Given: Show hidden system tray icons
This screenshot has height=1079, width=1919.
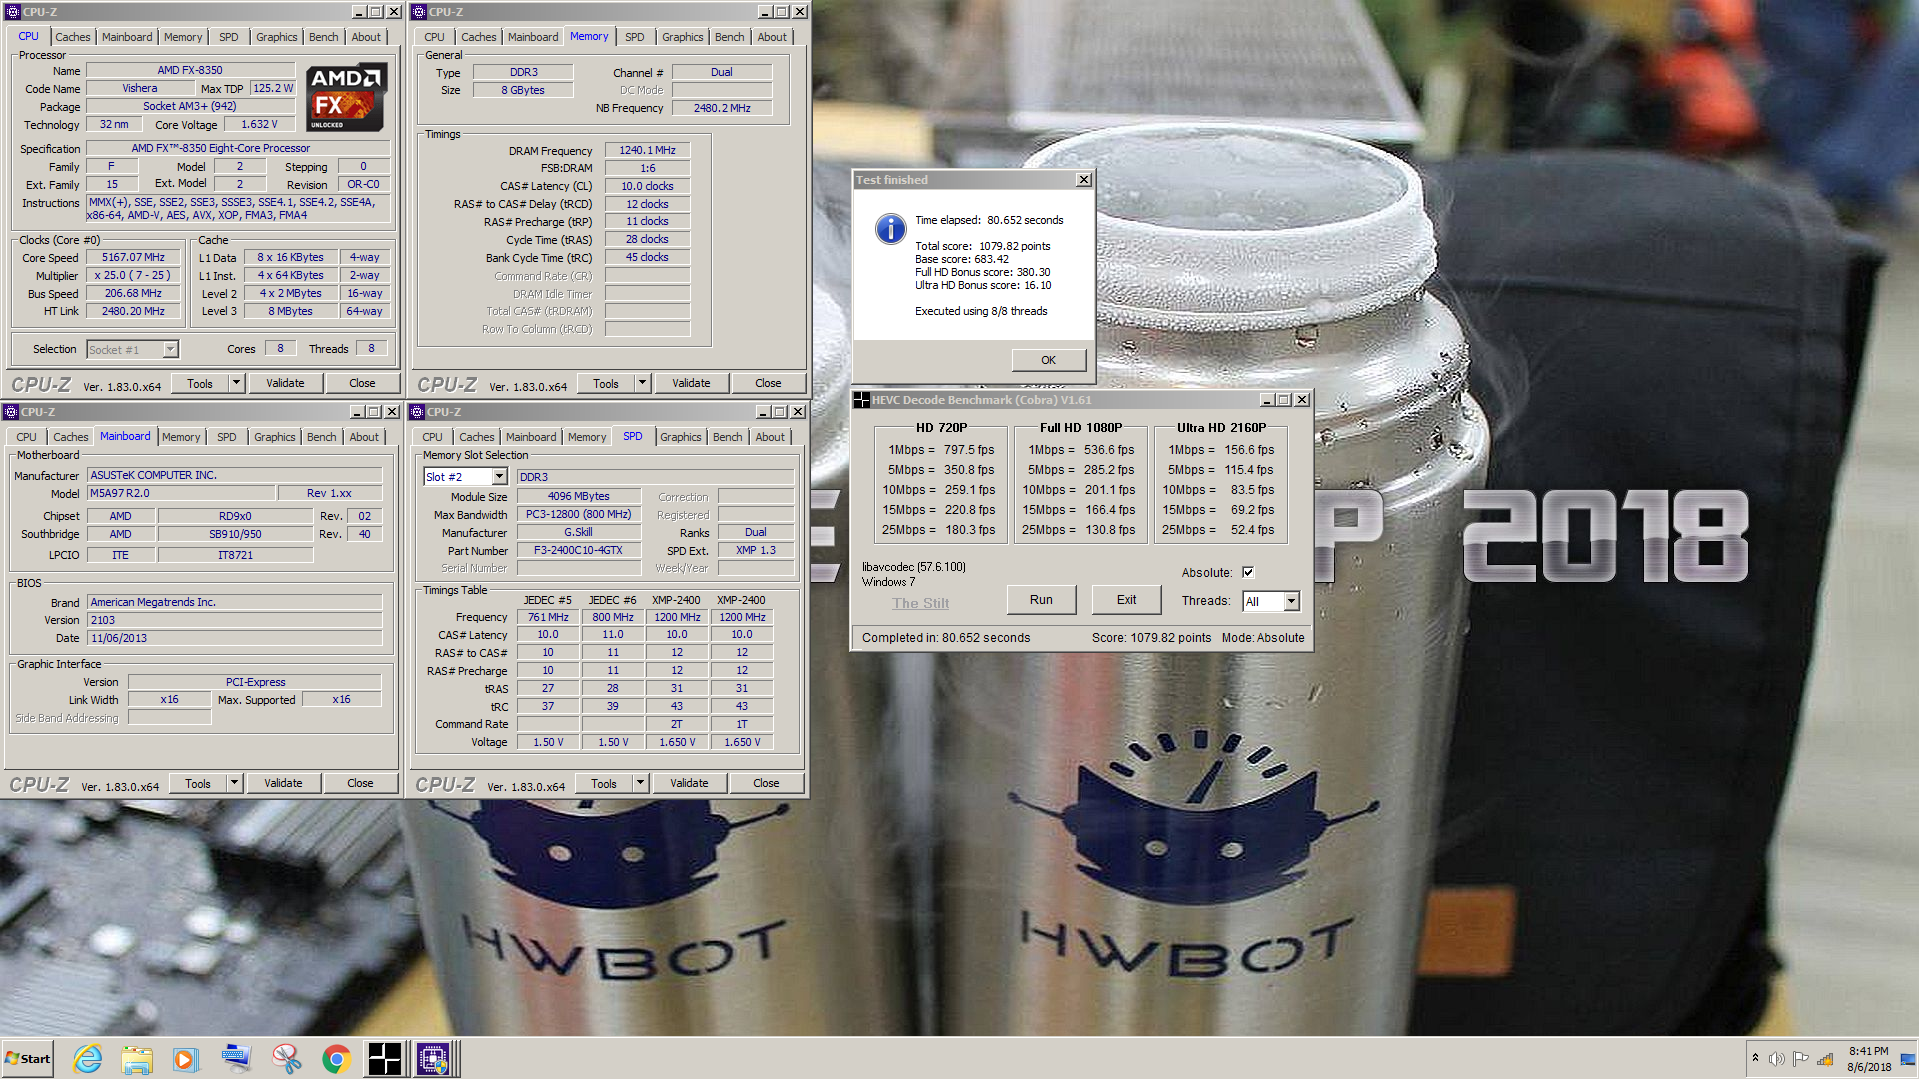Looking at the screenshot, I should pyautogui.click(x=1755, y=1058).
